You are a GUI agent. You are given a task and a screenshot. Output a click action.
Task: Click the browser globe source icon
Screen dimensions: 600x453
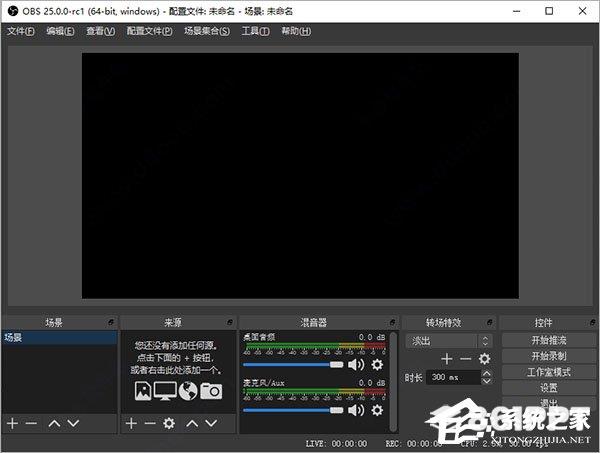(x=188, y=391)
